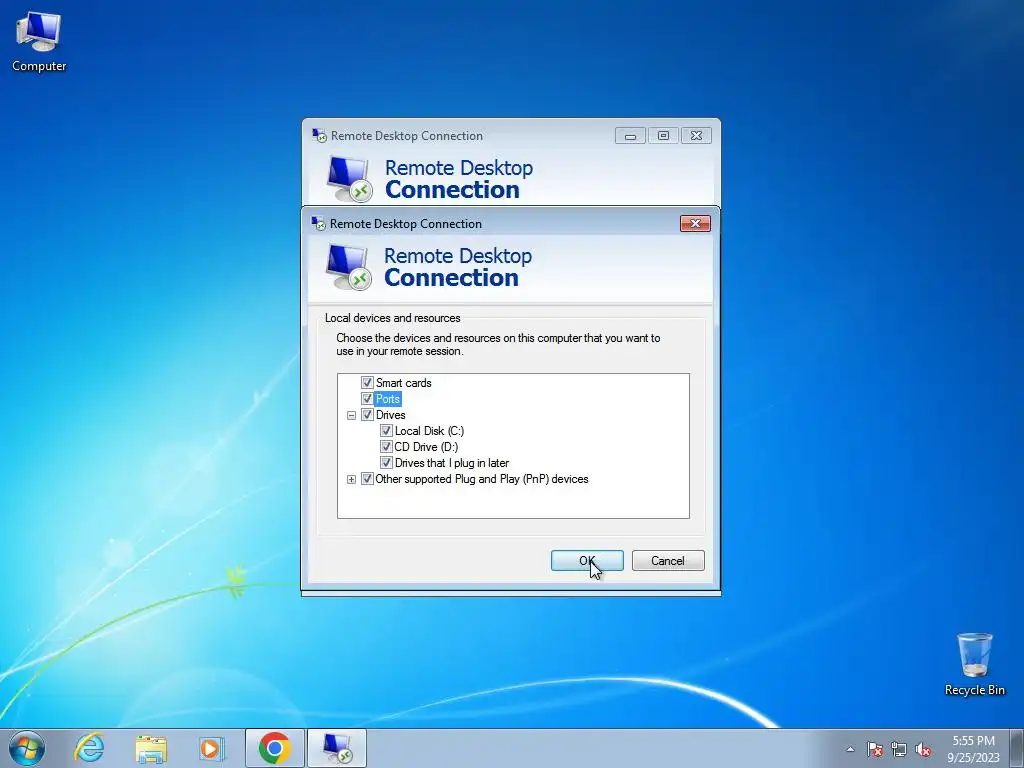Open Action Center flag icon
1024x768 pixels.
click(874, 749)
